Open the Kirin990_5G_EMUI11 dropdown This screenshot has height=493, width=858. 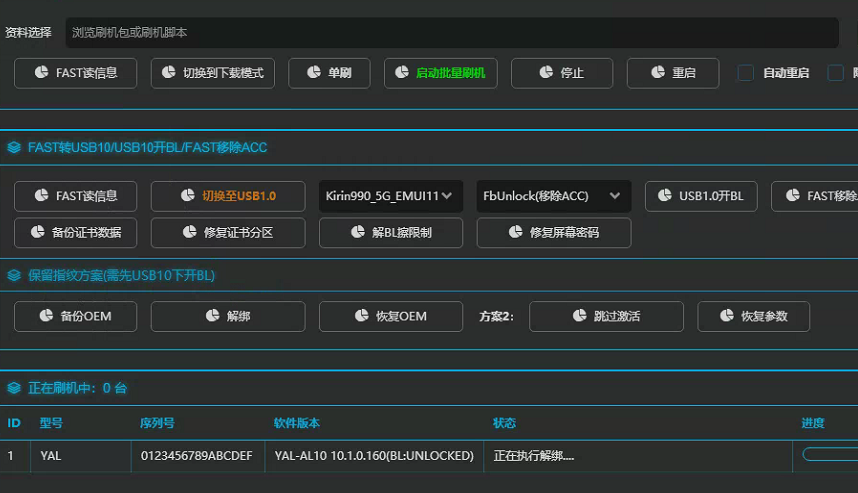coord(391,196)
